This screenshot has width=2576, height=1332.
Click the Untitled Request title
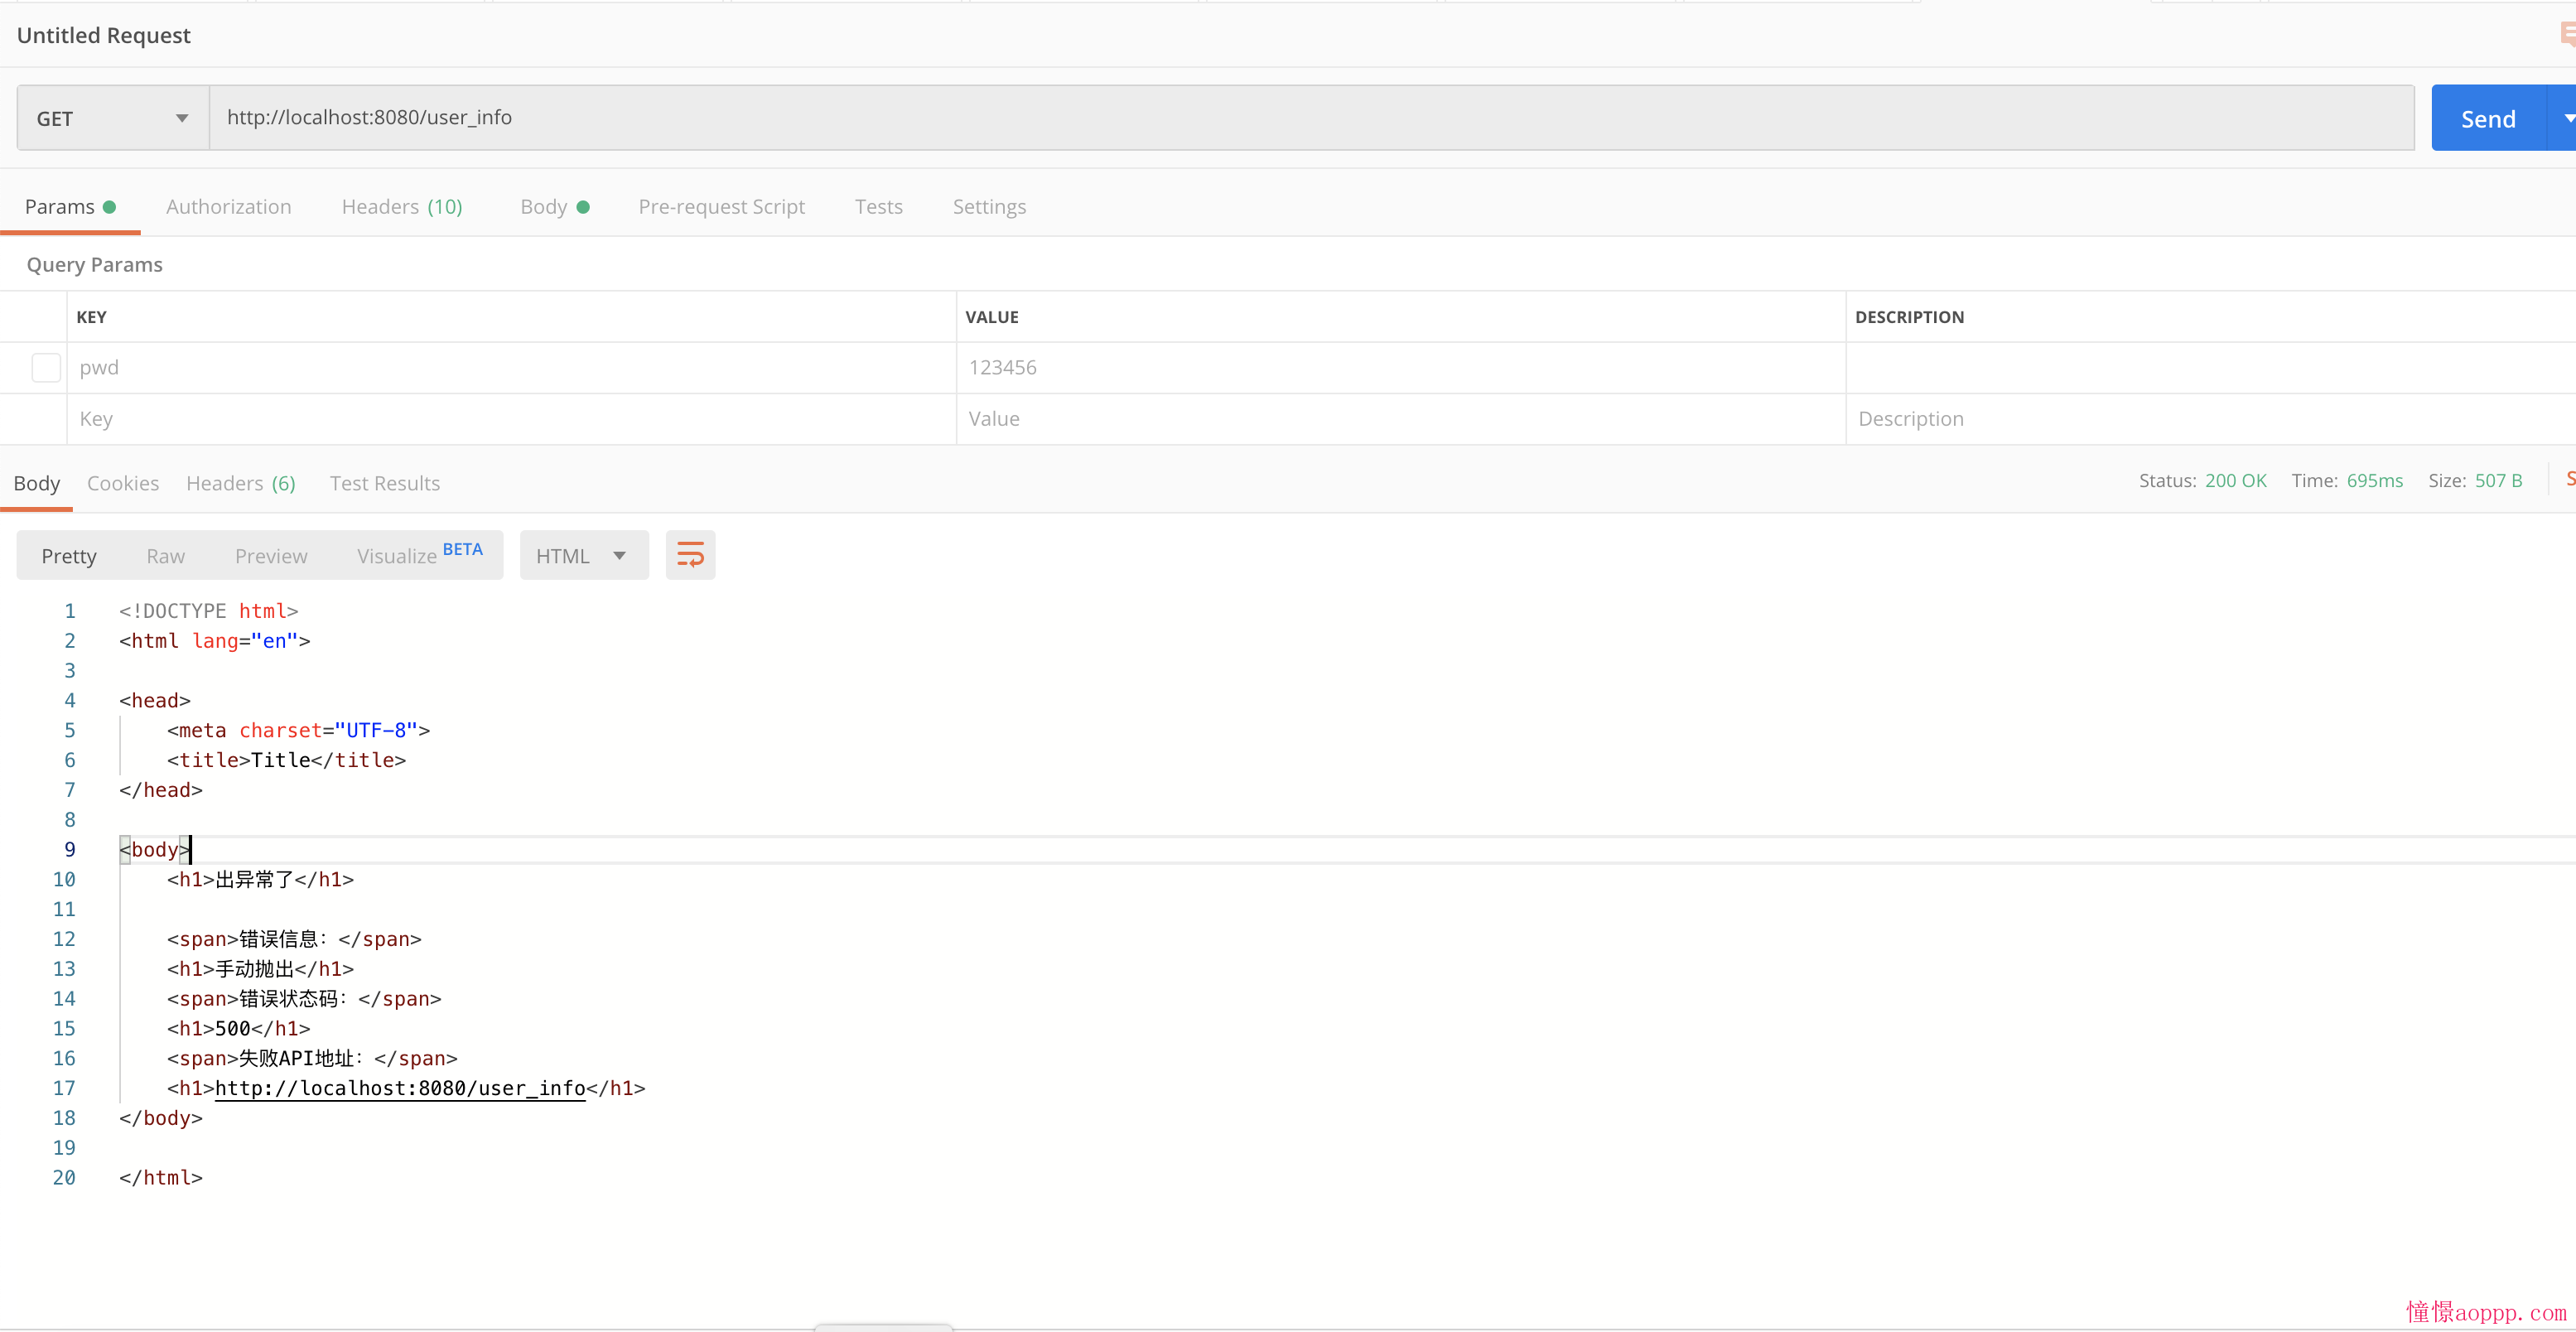click(x=104, y=35)
